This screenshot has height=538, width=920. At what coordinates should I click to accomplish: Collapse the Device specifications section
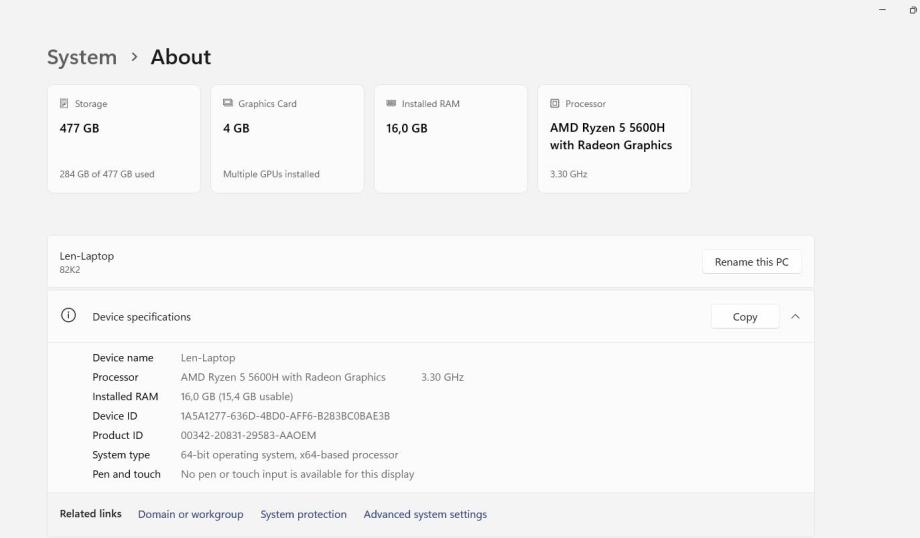(x=795, y=317)
